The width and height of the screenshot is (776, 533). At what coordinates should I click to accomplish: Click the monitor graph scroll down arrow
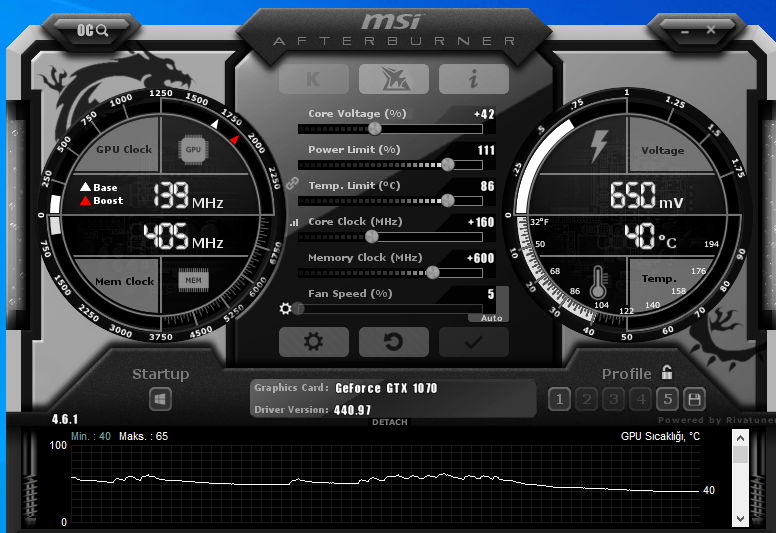pyautogui.click(x=740, y=519)
